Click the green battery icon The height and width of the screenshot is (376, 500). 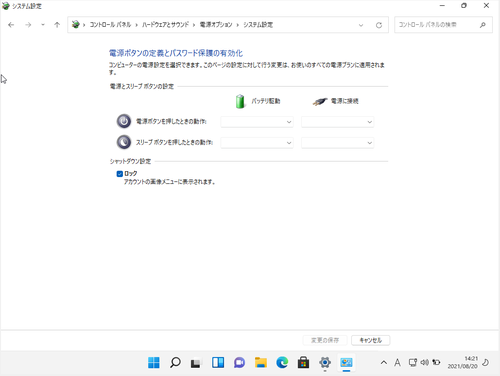coord(240,101)
